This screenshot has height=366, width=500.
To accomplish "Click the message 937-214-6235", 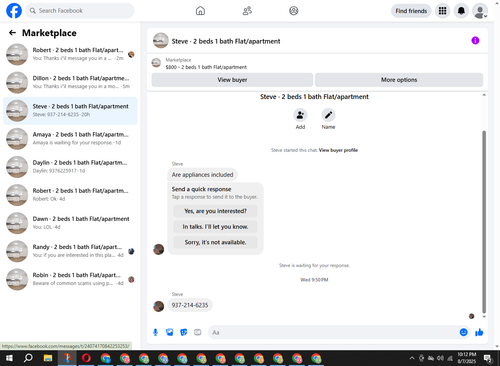I will pyautogui.click(x=190, y=305).
